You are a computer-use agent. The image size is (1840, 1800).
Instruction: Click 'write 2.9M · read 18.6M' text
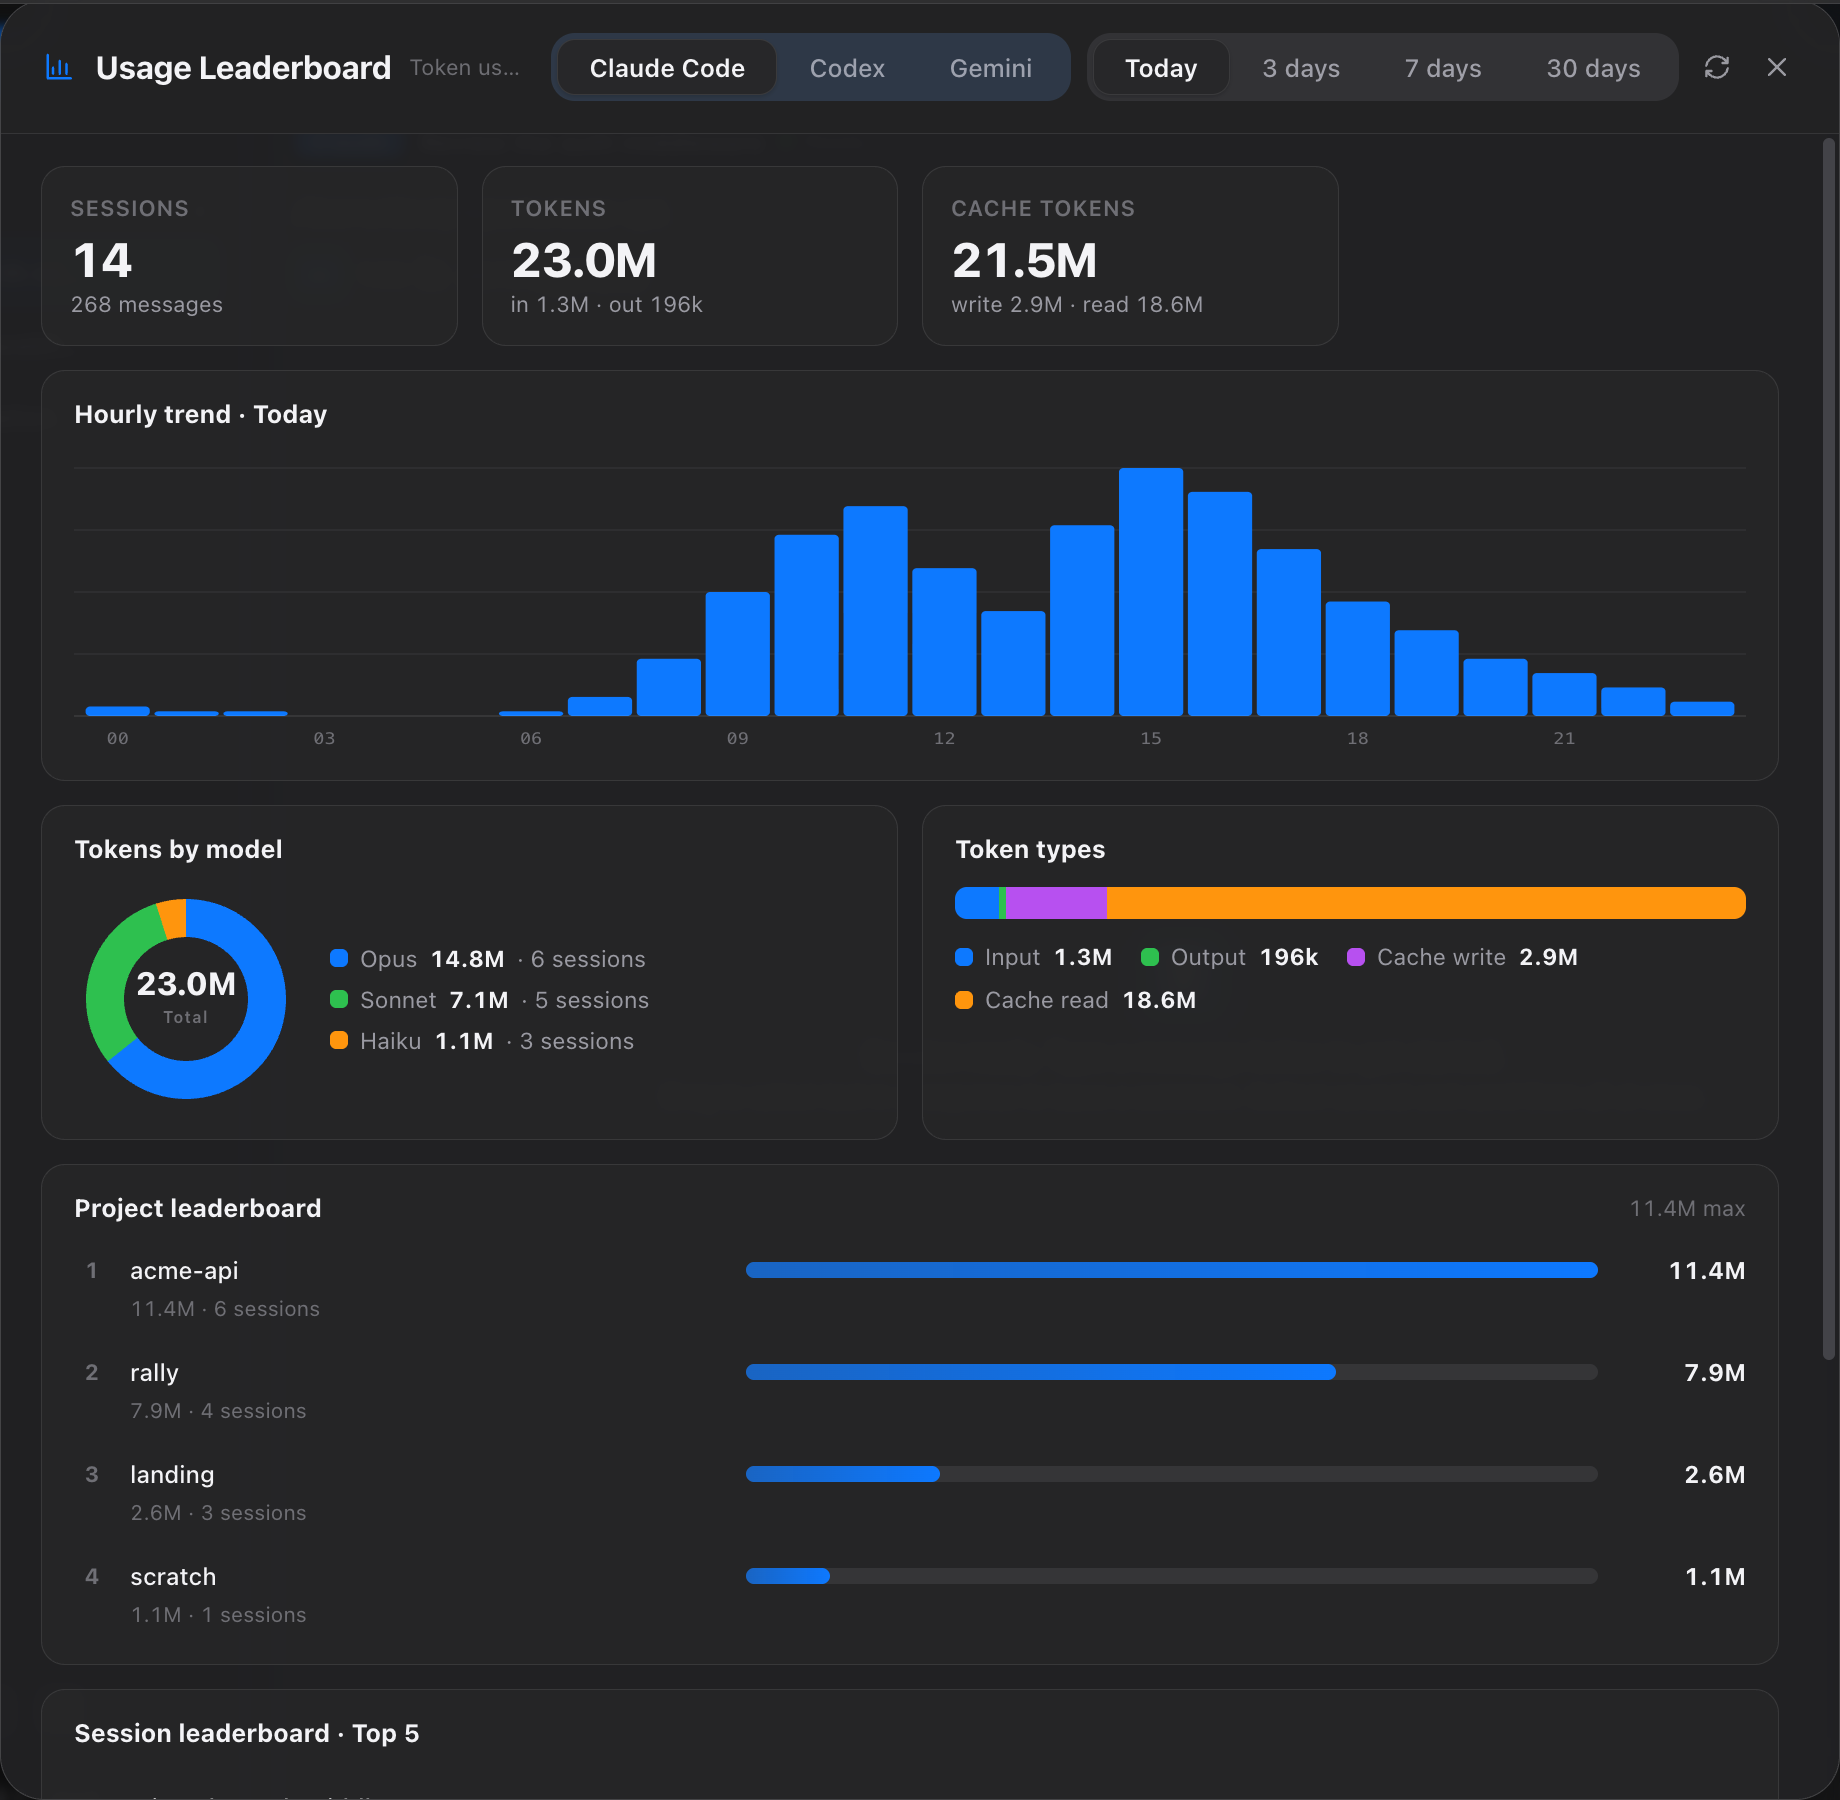click(1077, 305)
